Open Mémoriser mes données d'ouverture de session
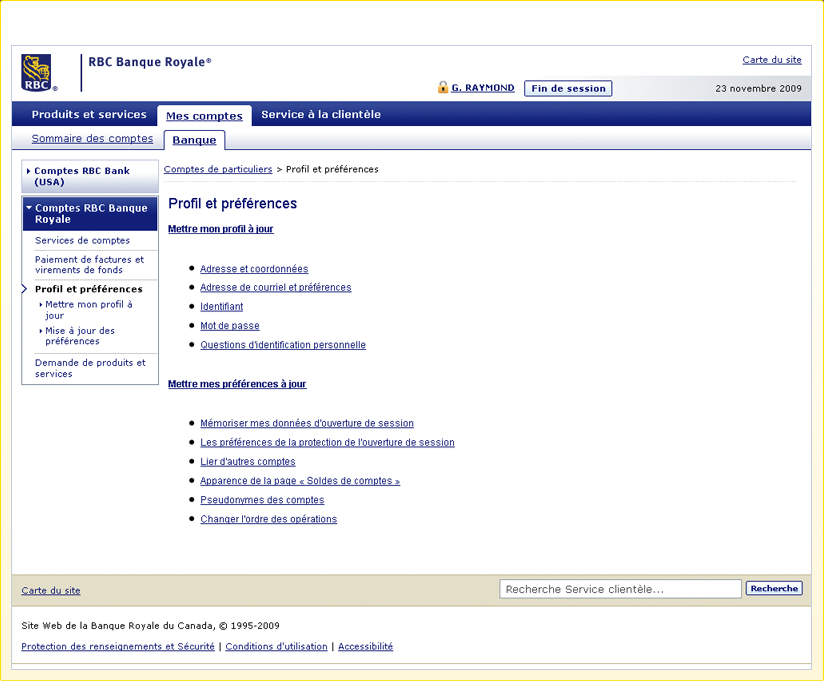This screenshot has width=824, height=681. point(307,424)
